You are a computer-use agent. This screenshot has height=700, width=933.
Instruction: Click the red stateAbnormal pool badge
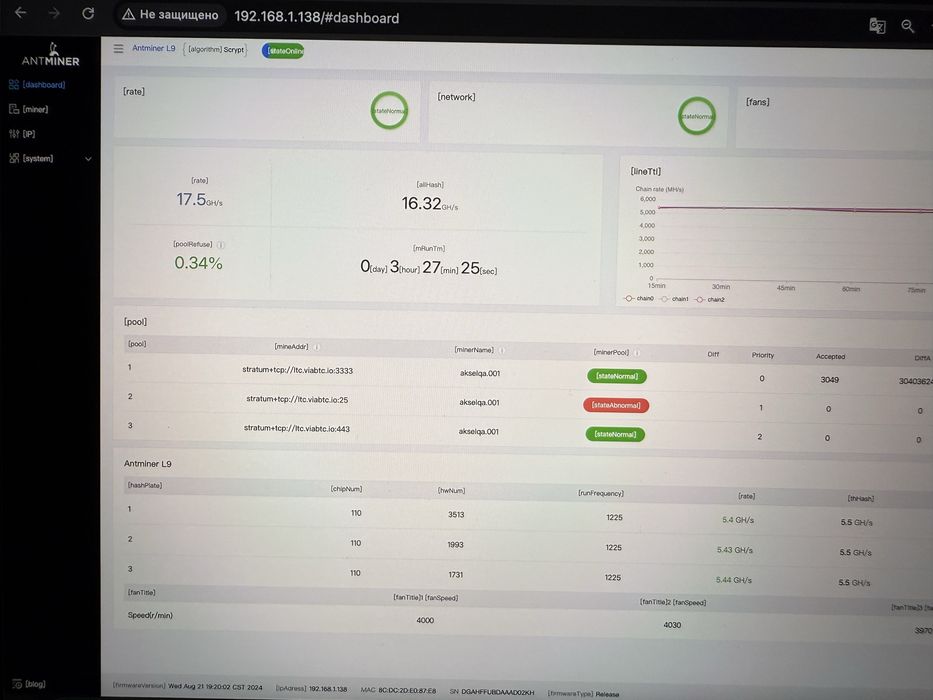pos(616,405)
